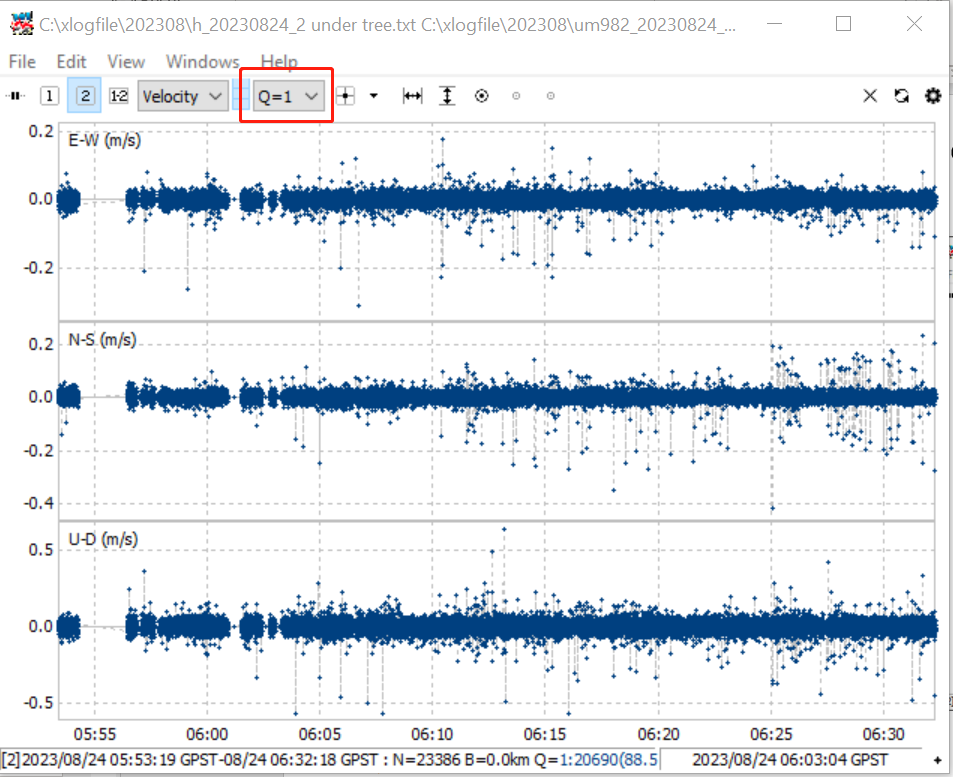Click the time-sync connect icon
953x777 pixels.
point(15,96)
